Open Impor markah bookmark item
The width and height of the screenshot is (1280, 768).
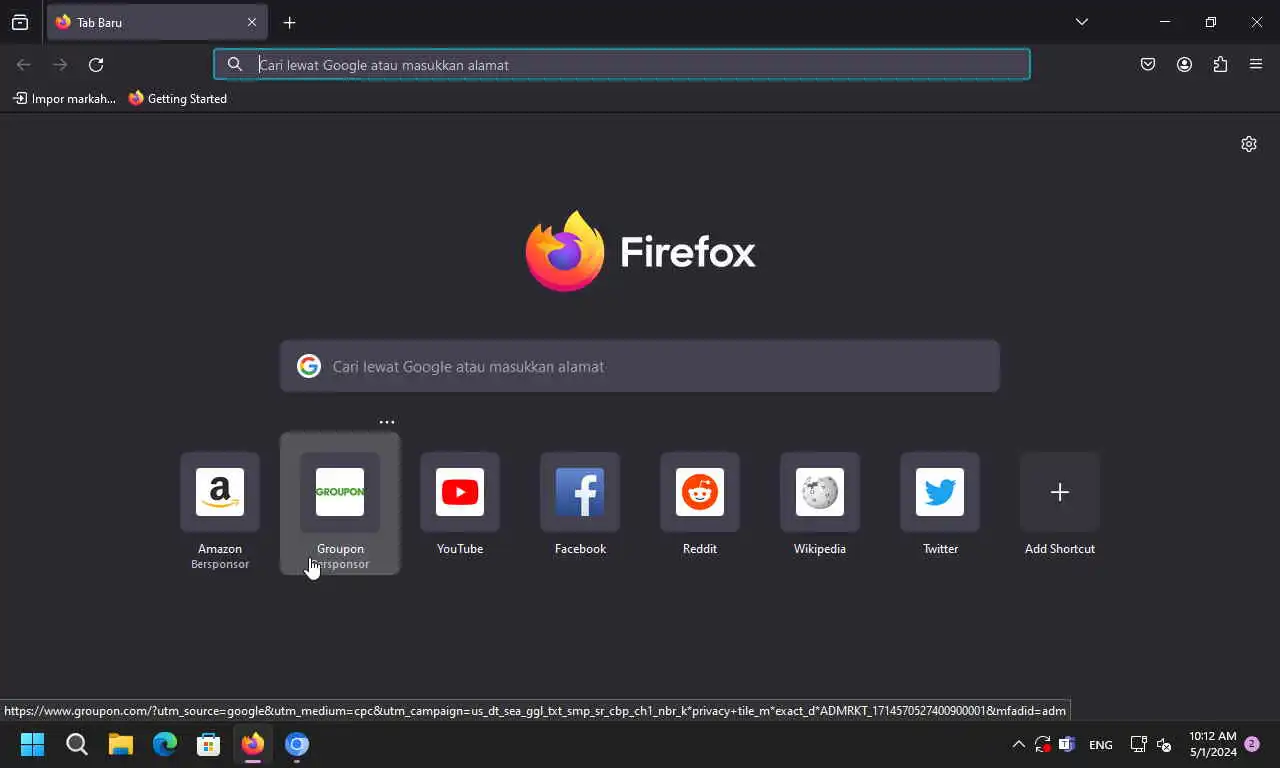coord(64,99)
